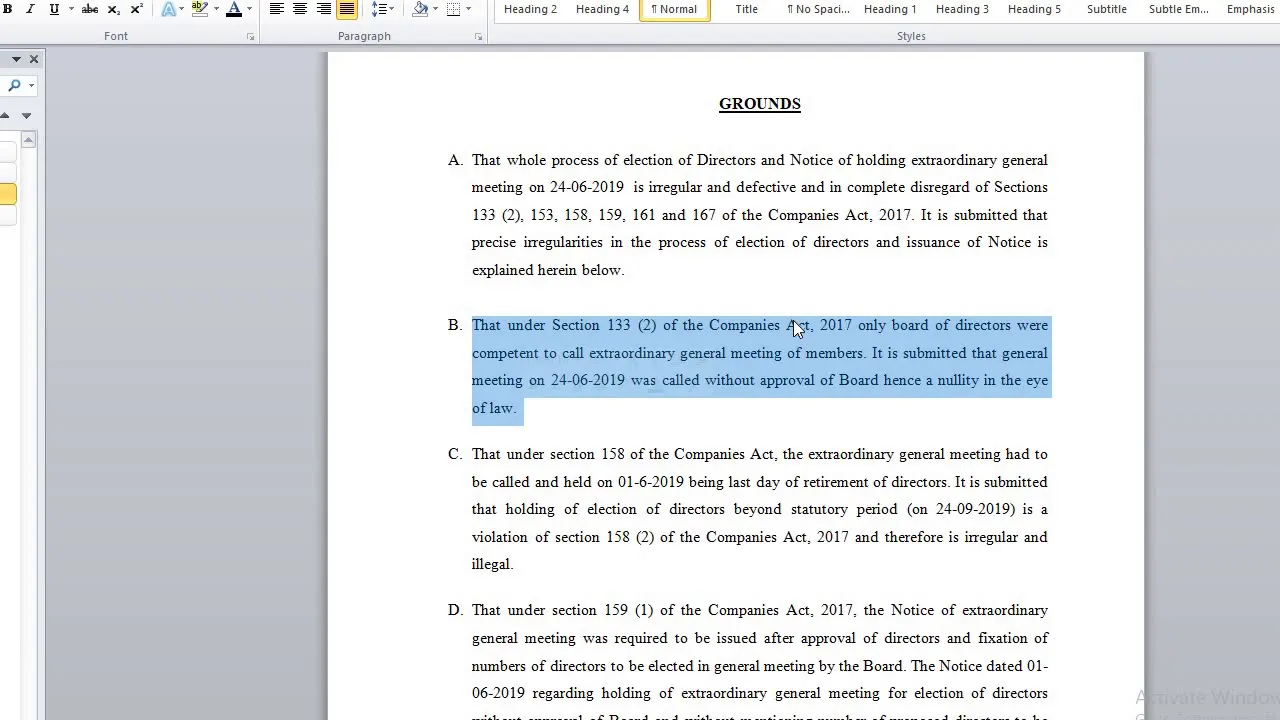Toggle Strikethrough formatting

(90, 9)
